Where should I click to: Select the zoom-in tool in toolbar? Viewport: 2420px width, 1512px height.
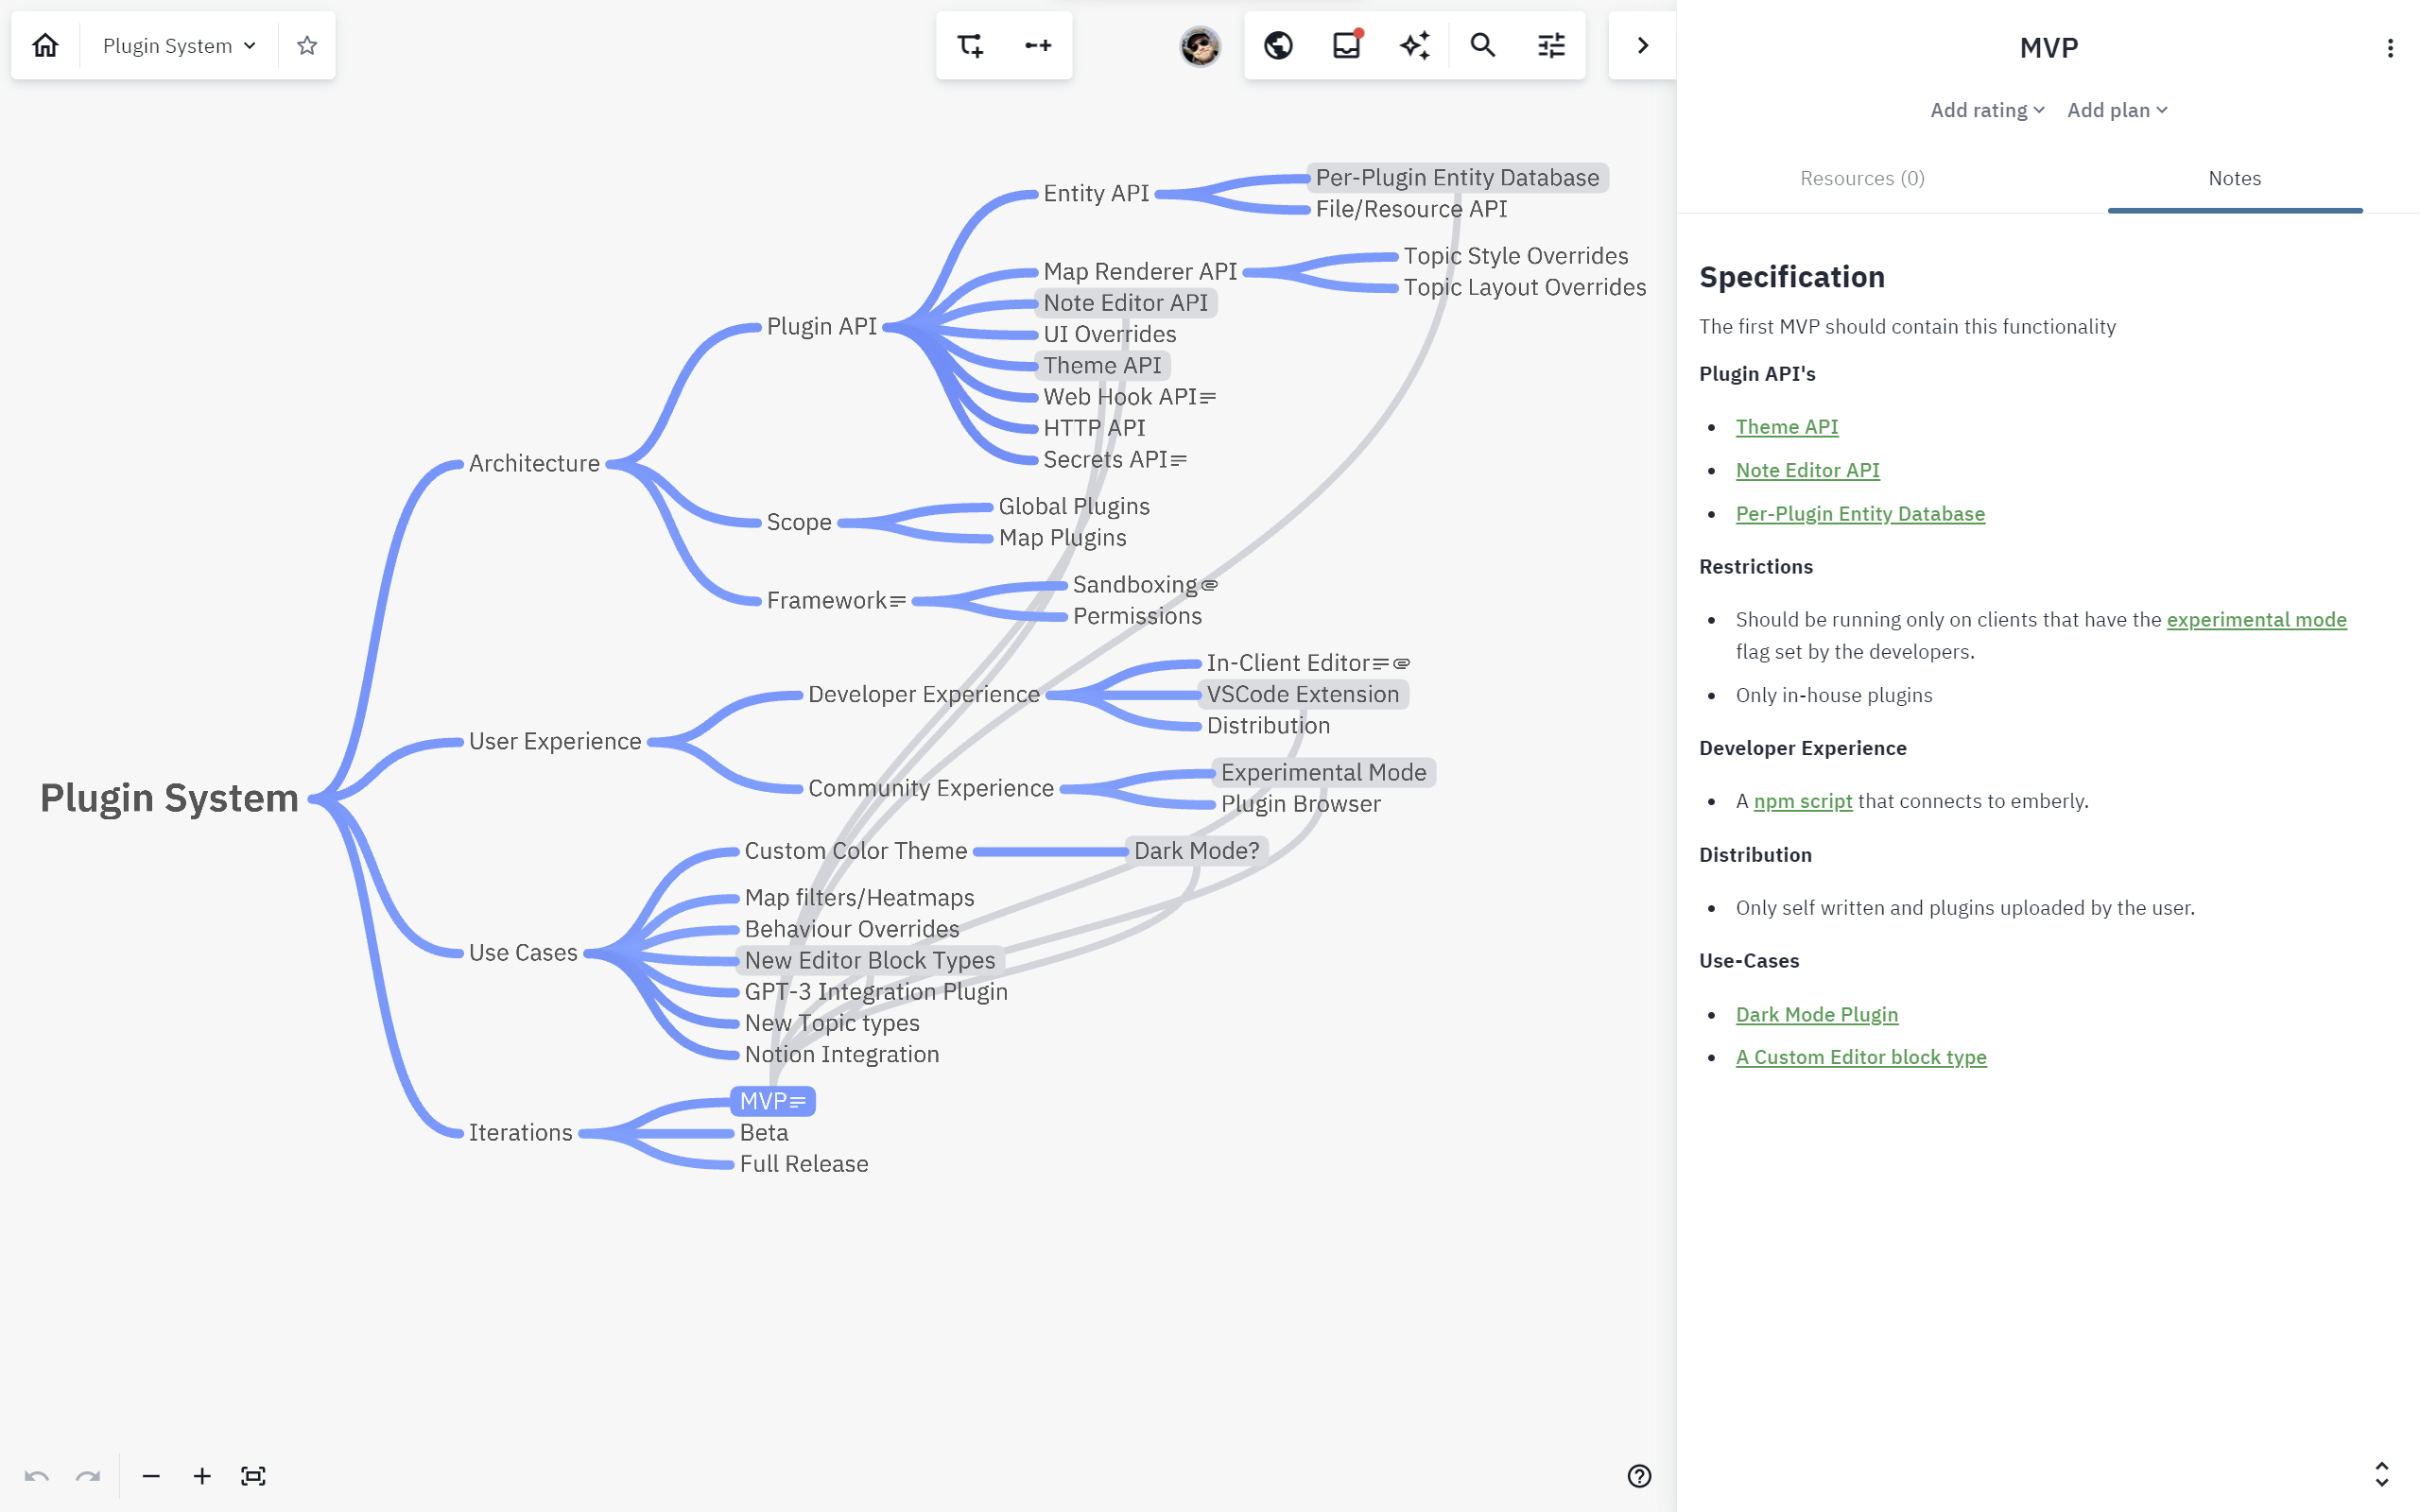(200, 1475)
